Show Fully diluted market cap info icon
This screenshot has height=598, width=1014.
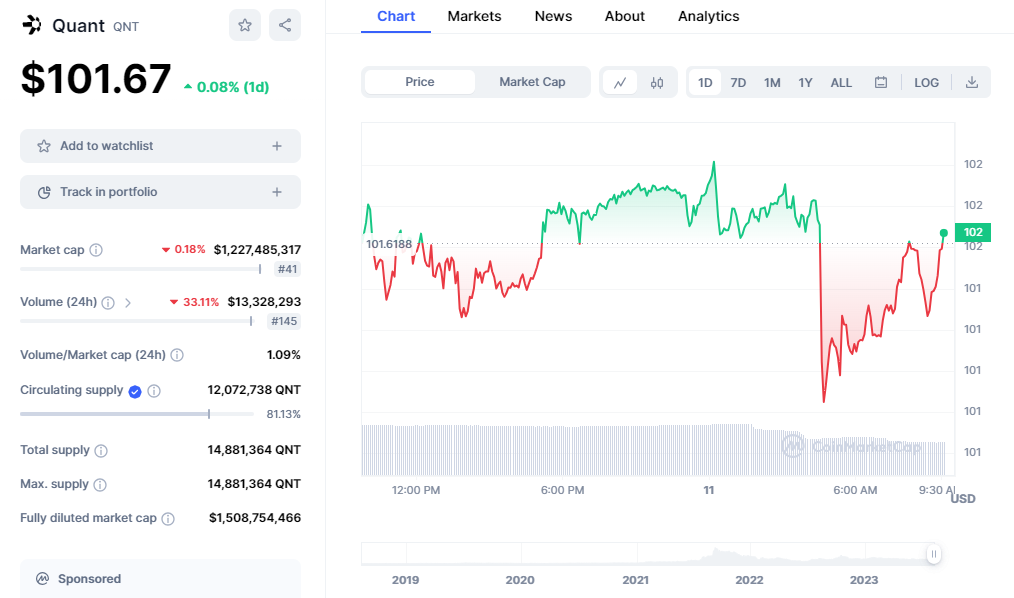coord(167,518)
